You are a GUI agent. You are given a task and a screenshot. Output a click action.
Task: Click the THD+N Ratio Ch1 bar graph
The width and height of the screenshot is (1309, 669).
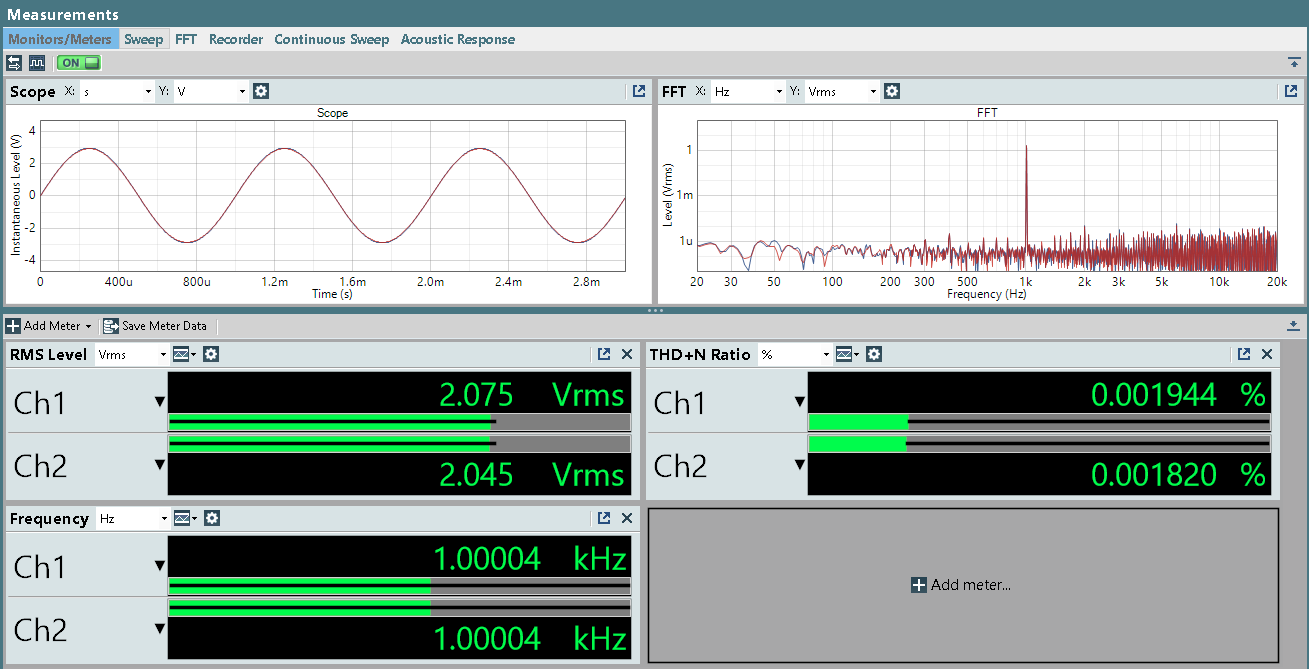[1039, 421]
